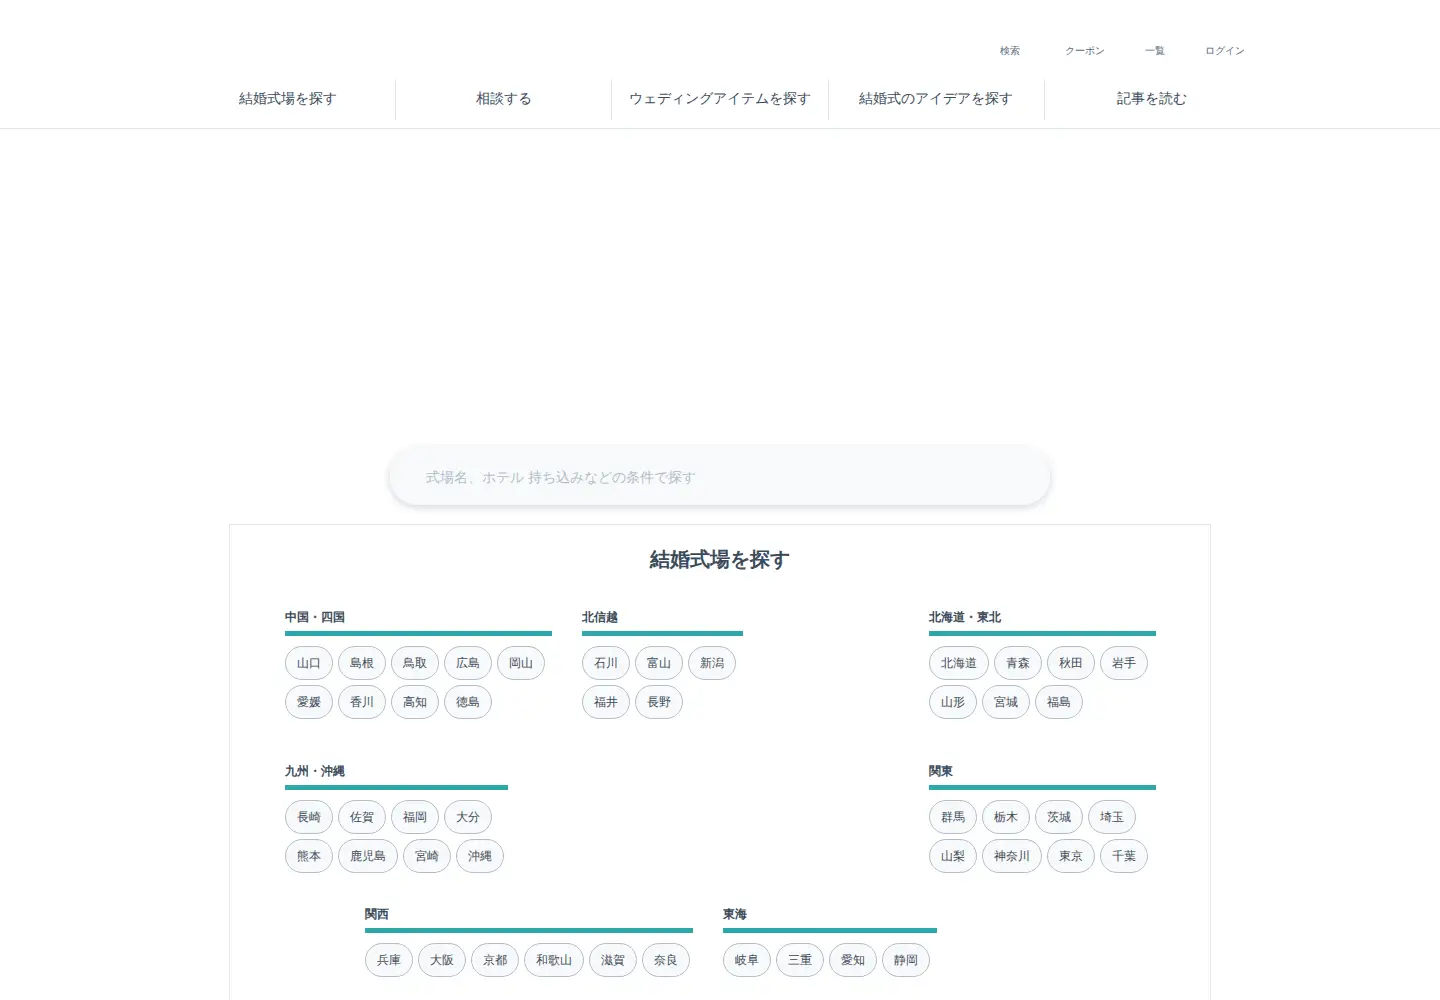1440x1000 pixels.
Task: Select 栃木 in 関東 region
Action: 1006,817
